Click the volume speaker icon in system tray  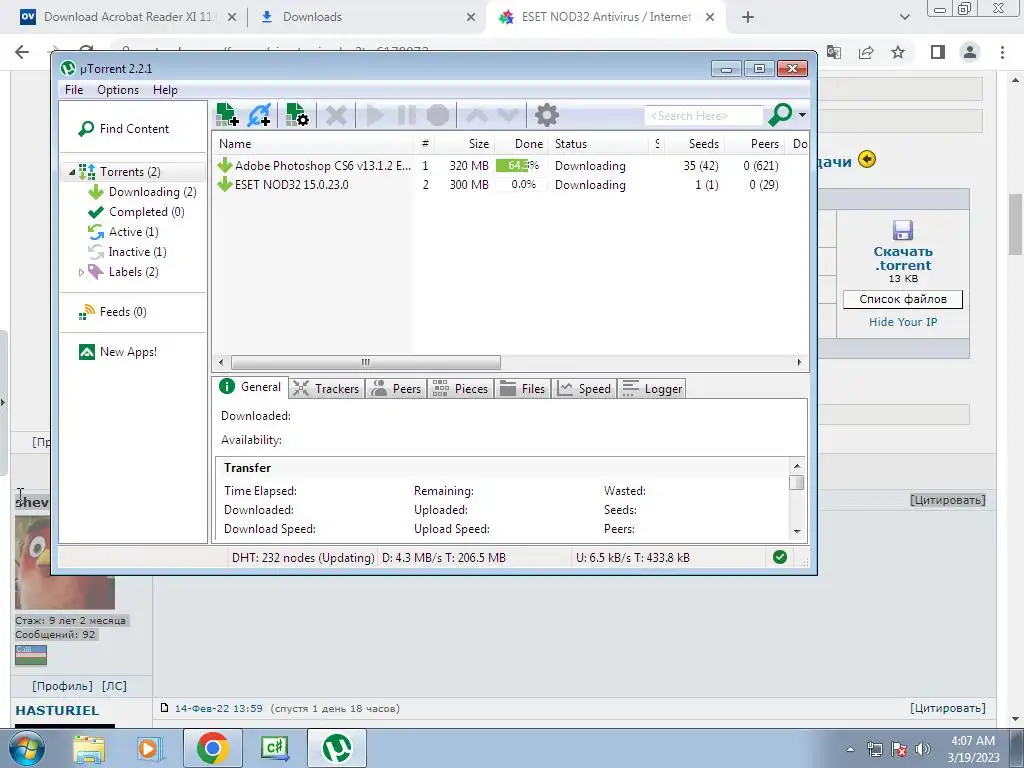pos(923,749)
